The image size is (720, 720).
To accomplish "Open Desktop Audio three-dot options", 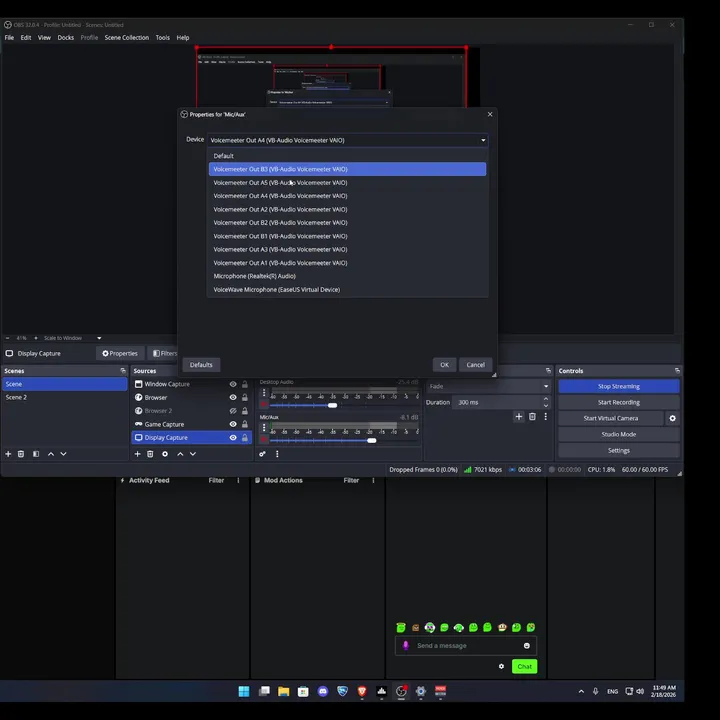I will click(264, 393).
